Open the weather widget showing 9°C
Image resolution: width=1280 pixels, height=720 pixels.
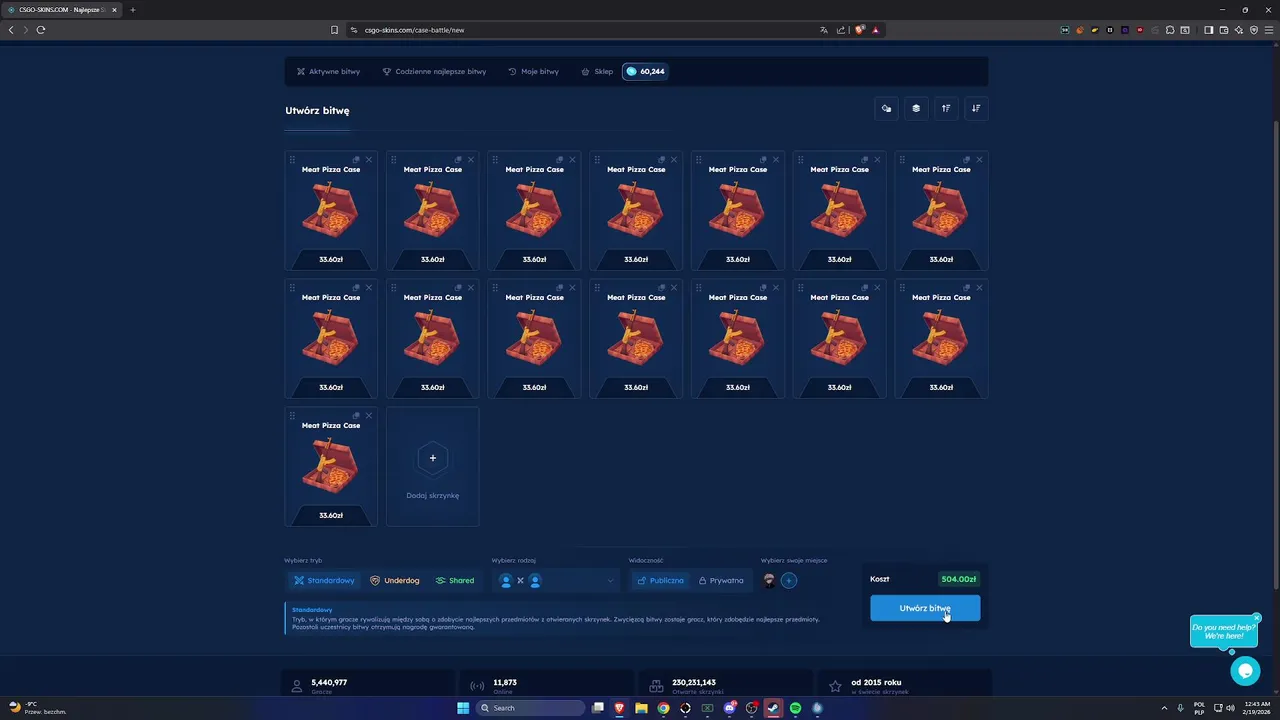[x=36, y=708]
